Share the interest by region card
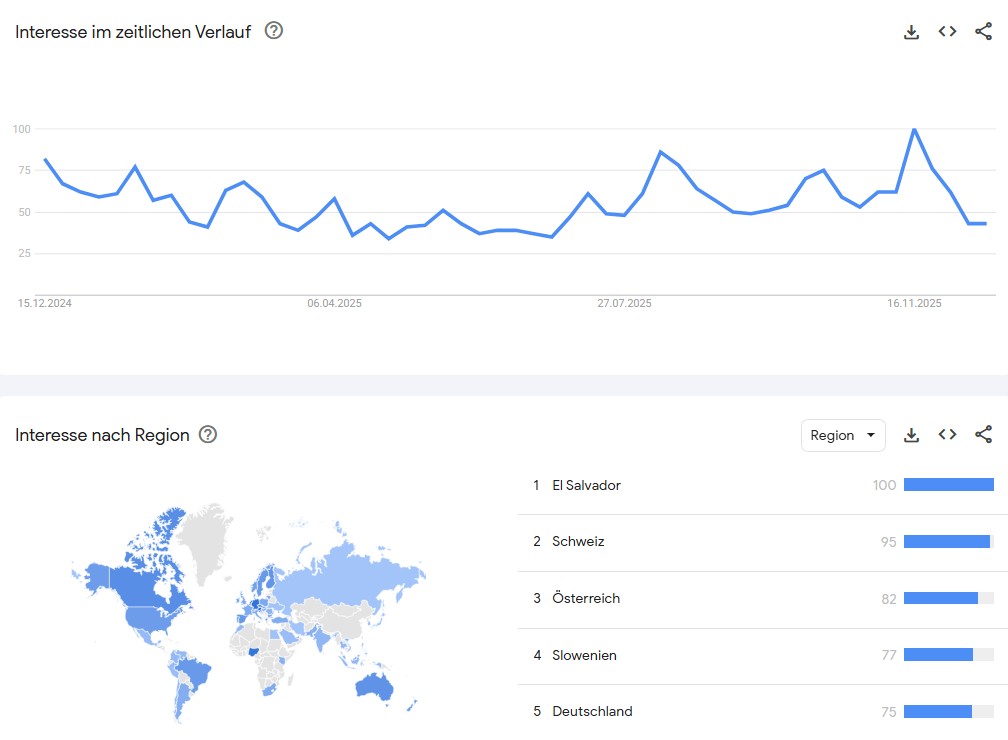This screenshot has height=740, width=1008. pos(983,435)
